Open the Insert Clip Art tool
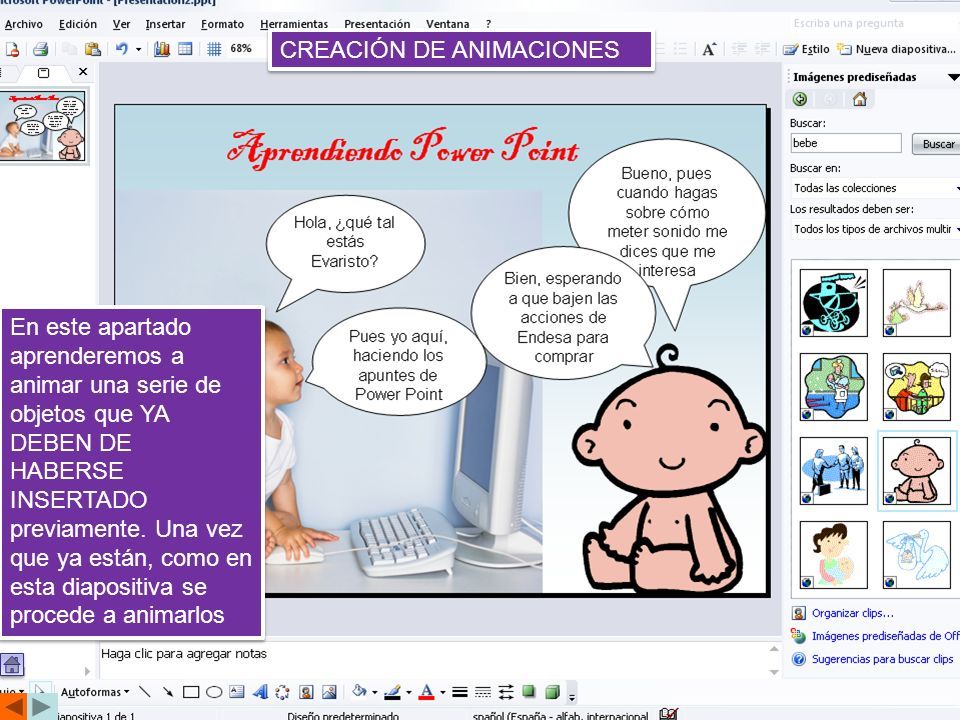The height and width of the screenshot is (720, 960). pyautogui.click(x=306, y=692)
